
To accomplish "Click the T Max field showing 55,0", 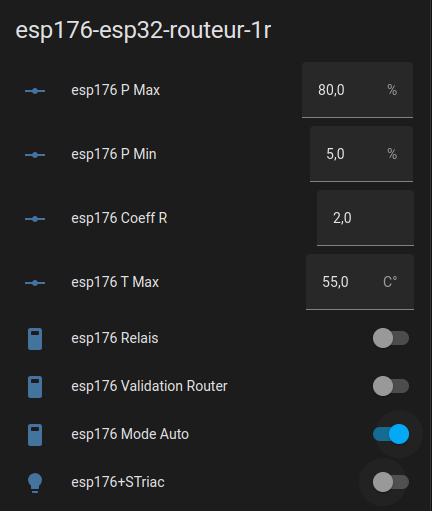I will click(x=360, y=282).
